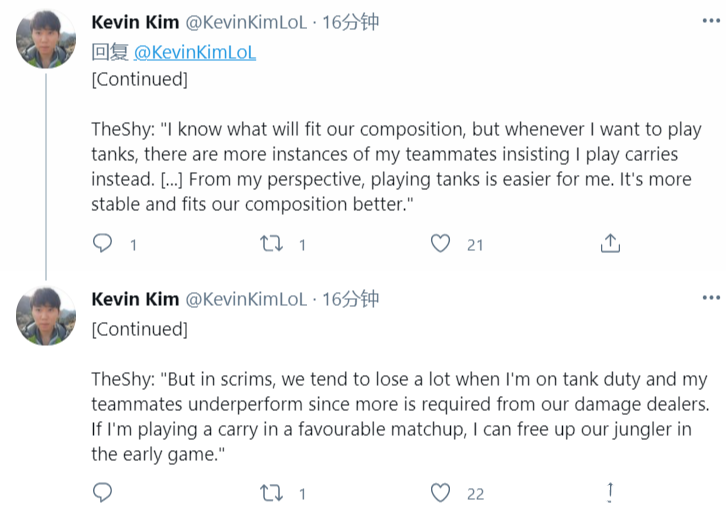Open the @KevinKimLoL reply mention link
The height and width of the screenshot is (520, 726).
click(195, 52)
